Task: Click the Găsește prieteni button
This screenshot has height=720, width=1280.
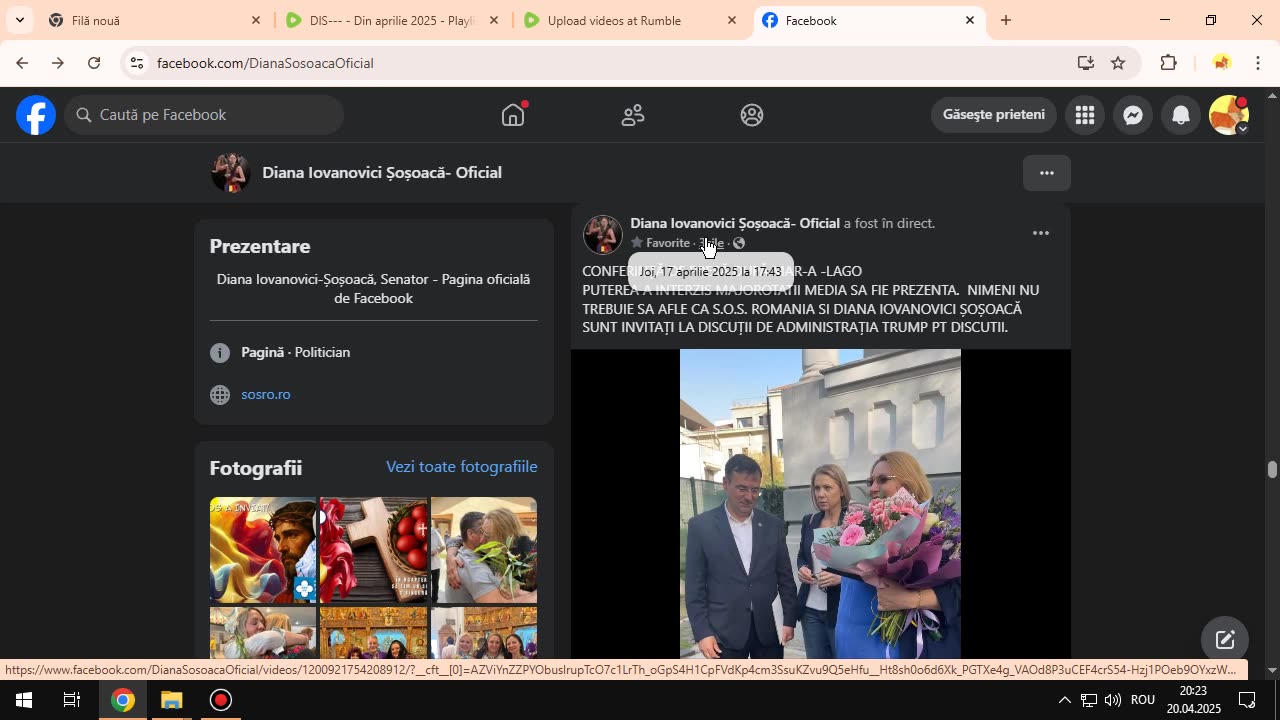Action: click(x=993, y=115)
